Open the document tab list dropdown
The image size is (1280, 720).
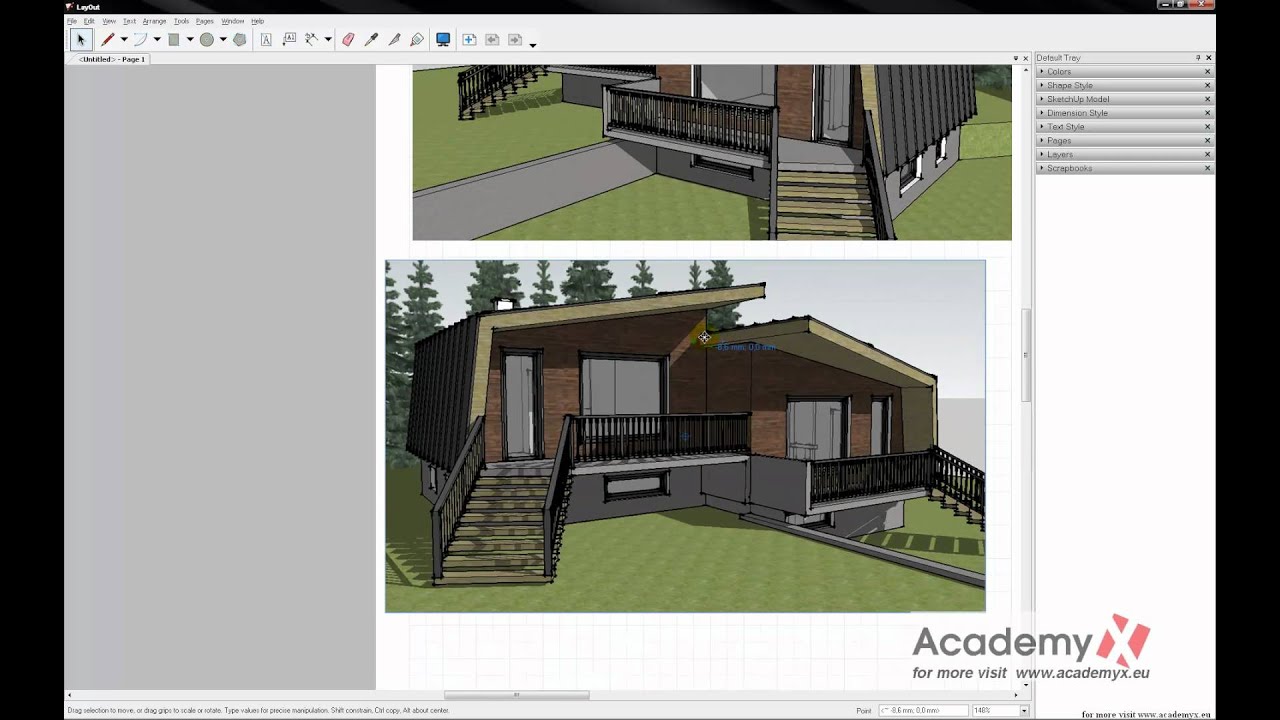tap(1016, 59)
